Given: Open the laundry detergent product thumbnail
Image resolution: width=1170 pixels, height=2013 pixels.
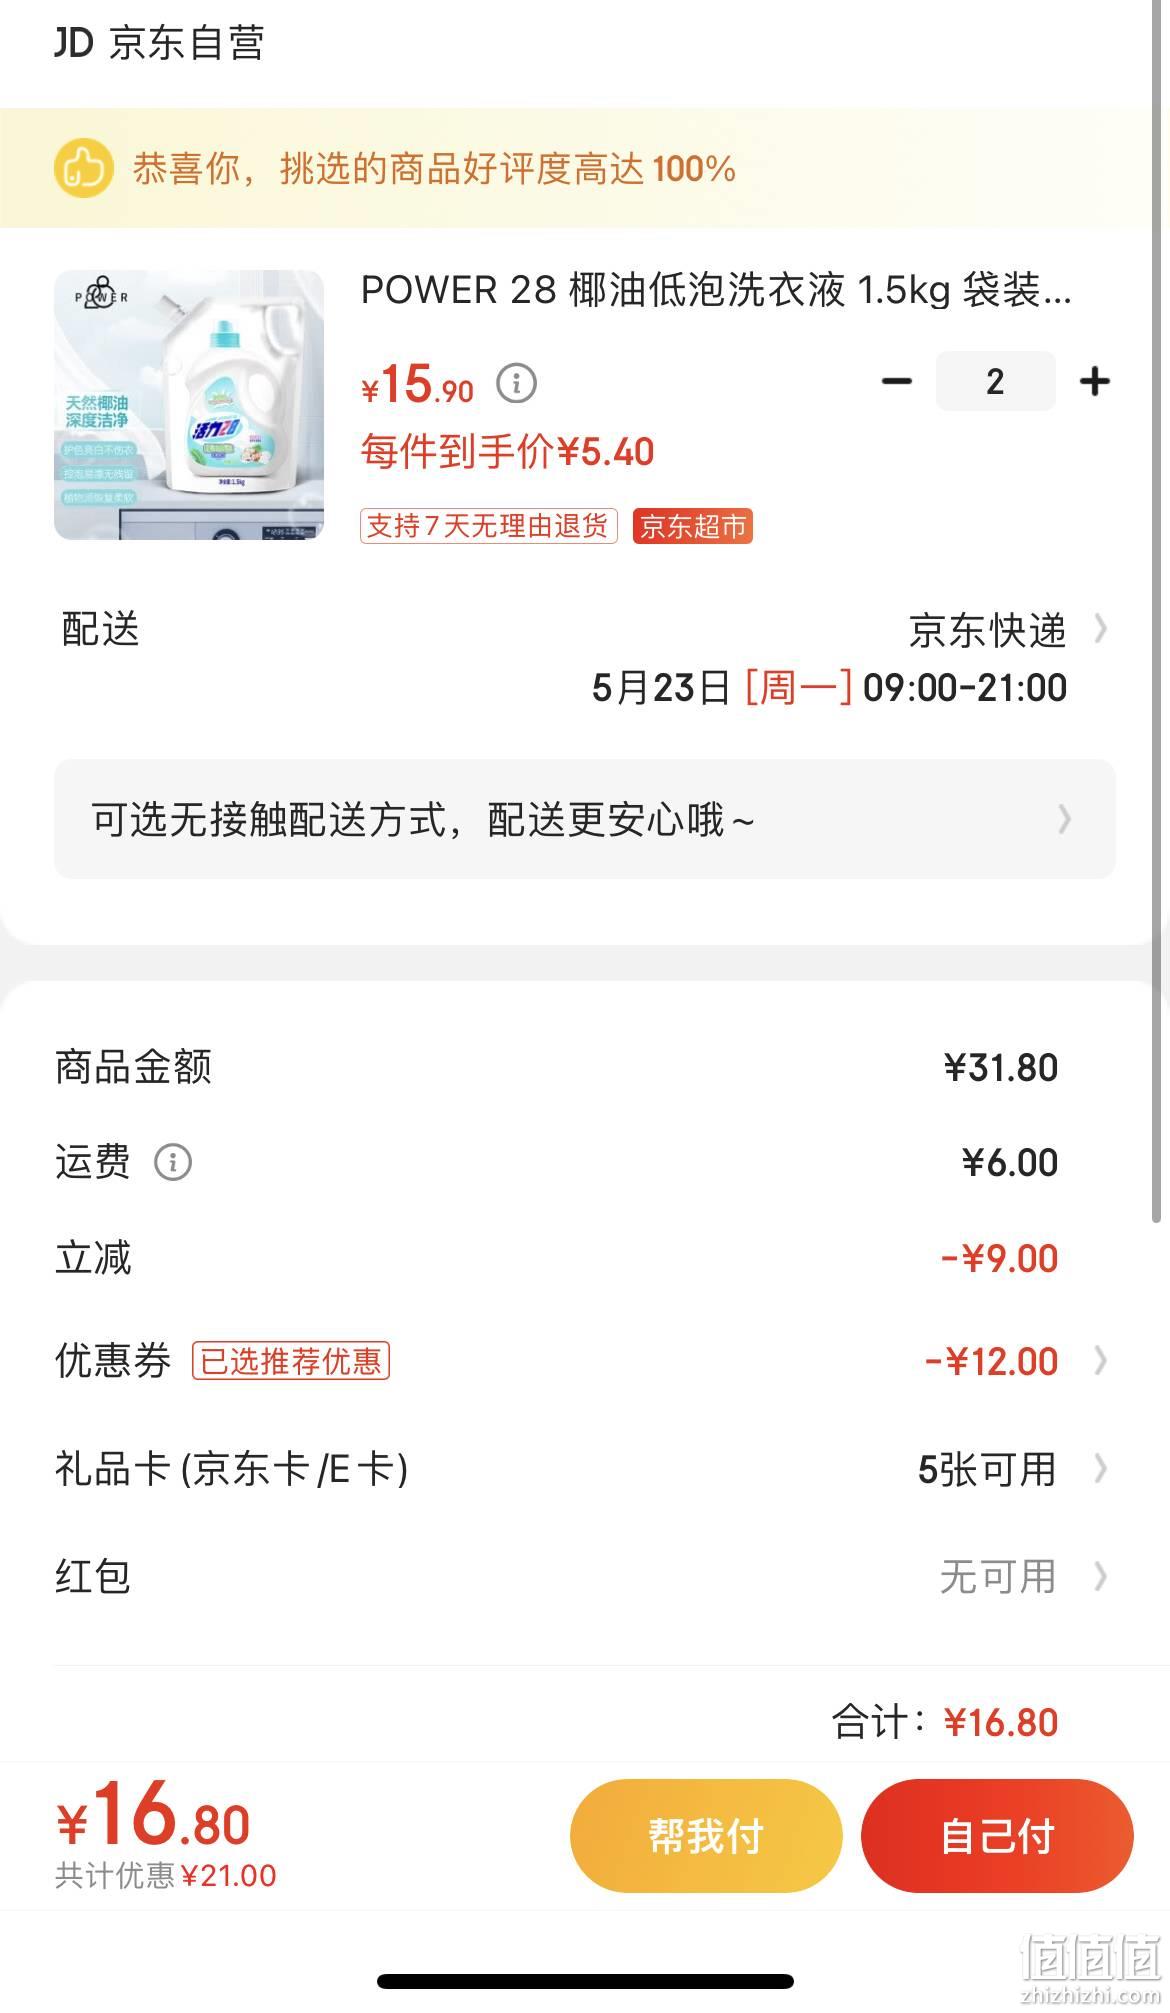Looking at the screenshot, I should tap(189, 405).
